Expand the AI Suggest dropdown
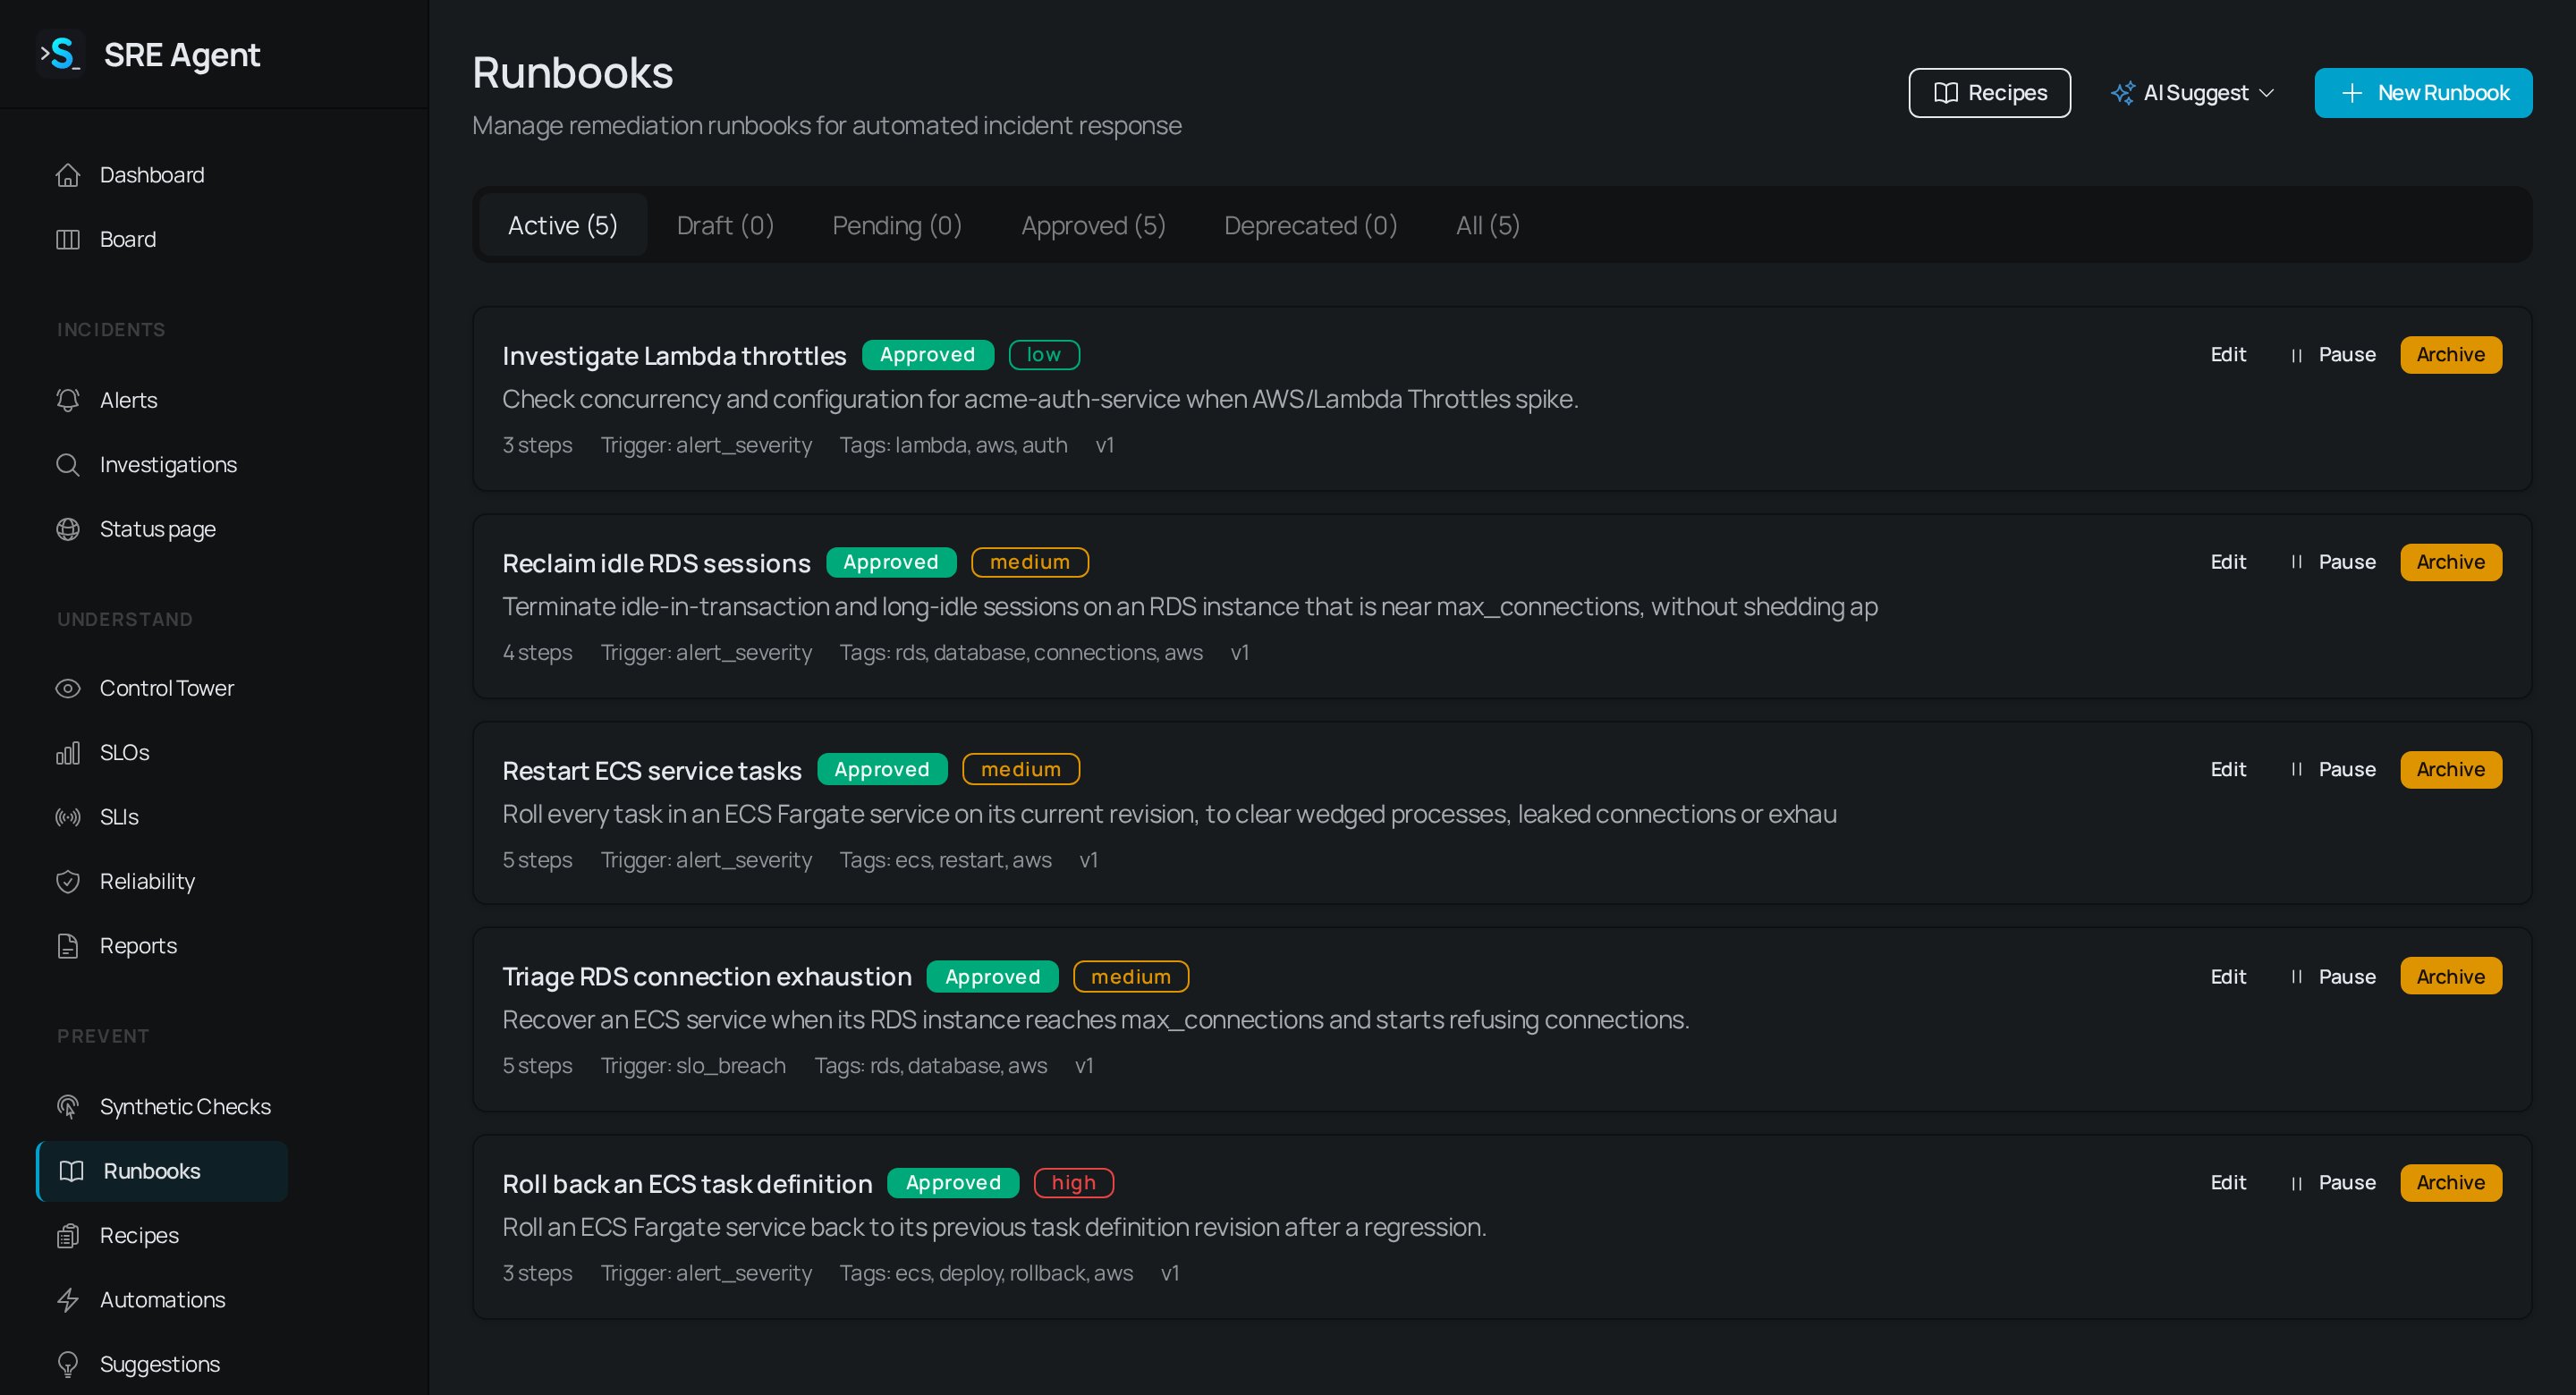 coord(2193,93)
